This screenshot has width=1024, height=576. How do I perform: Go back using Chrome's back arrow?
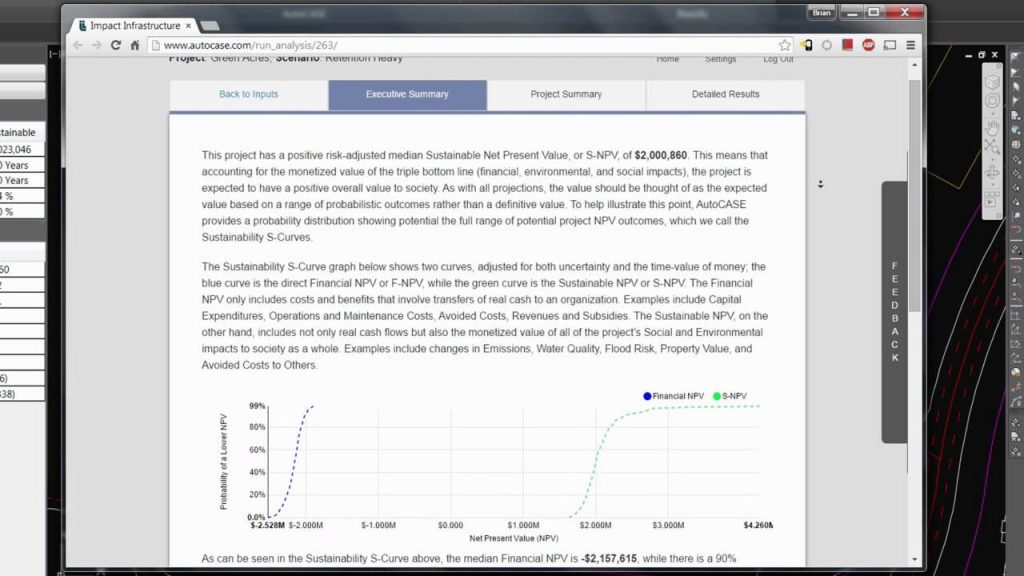pos(78,45)
